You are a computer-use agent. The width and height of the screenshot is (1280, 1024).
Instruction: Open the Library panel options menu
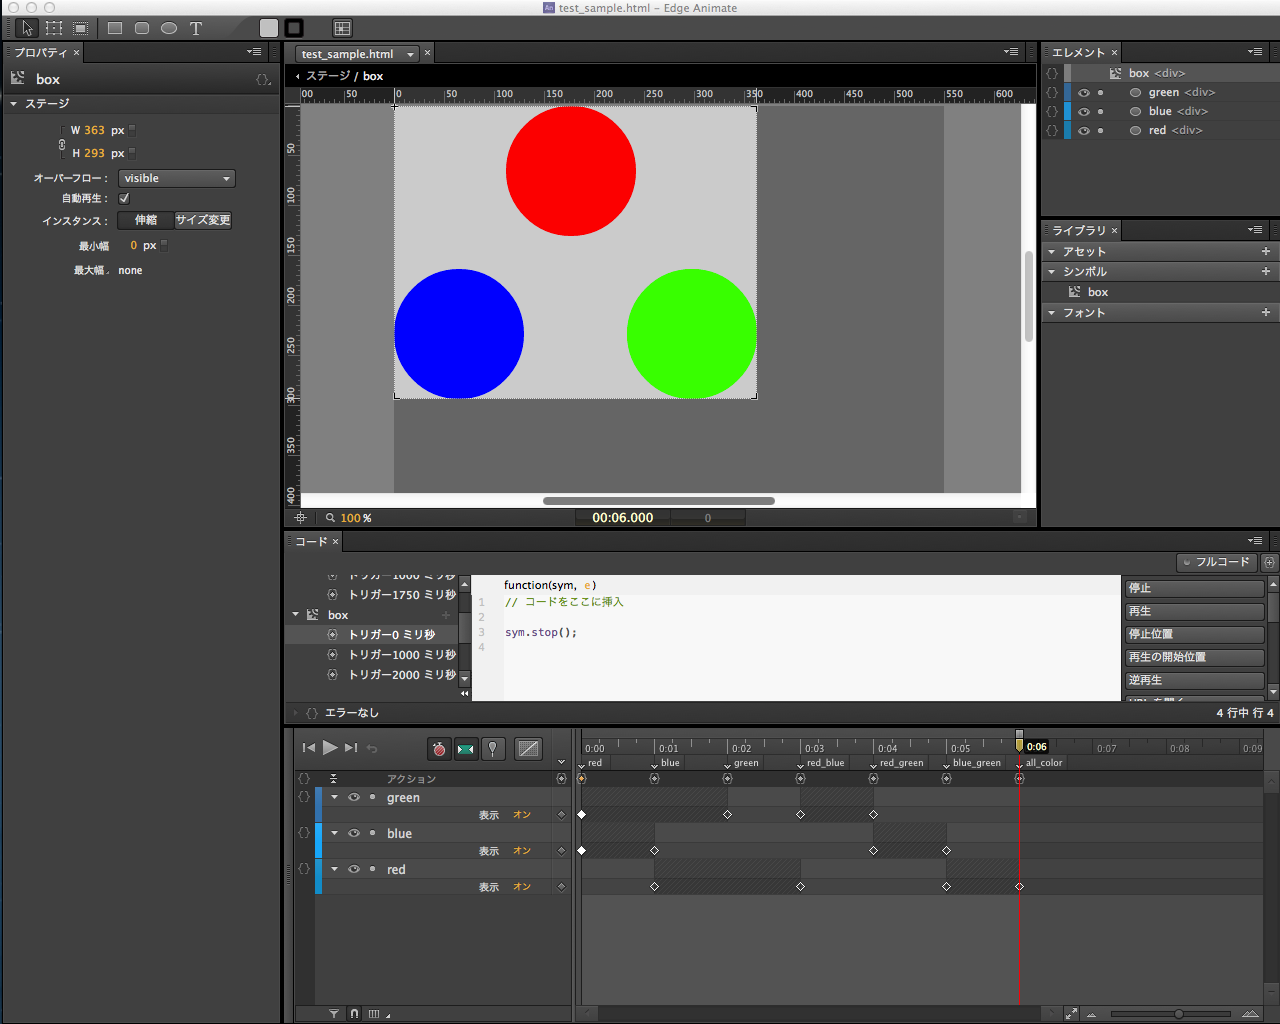coord(1255,230)
